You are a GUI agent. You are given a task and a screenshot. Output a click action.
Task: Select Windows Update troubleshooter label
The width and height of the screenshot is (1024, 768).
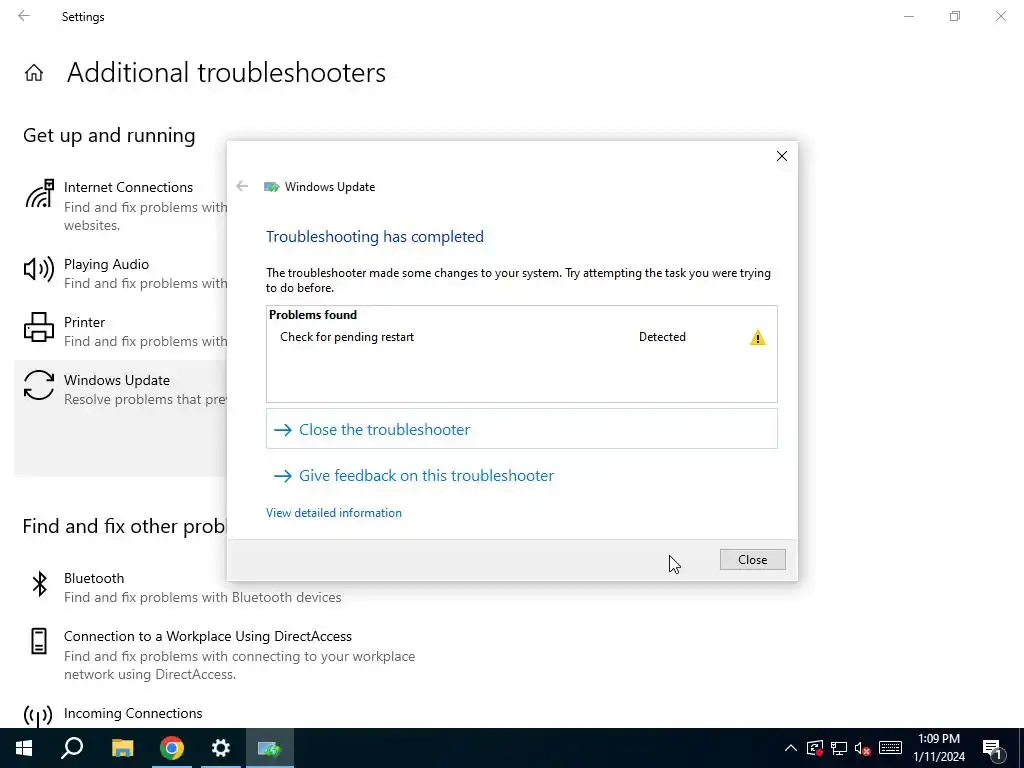[117, 380]
